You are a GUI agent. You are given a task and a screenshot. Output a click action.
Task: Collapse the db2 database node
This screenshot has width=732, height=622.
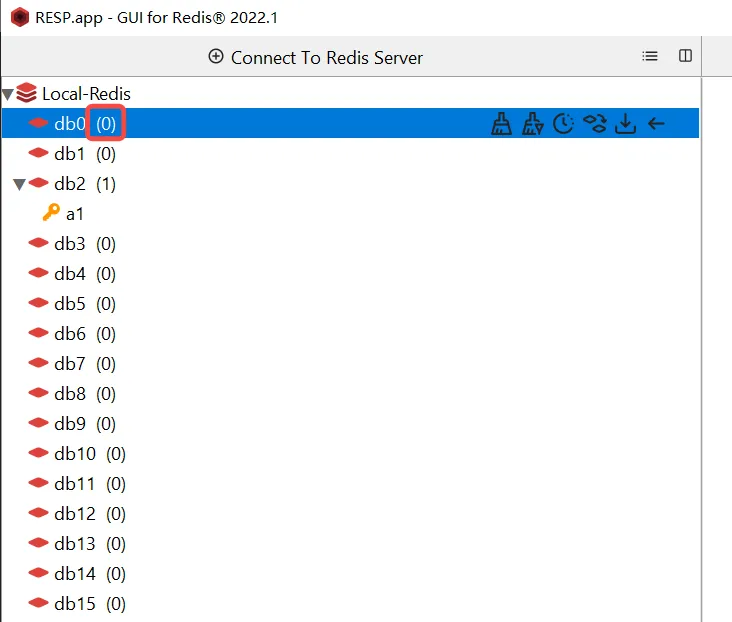coord(19,184)
